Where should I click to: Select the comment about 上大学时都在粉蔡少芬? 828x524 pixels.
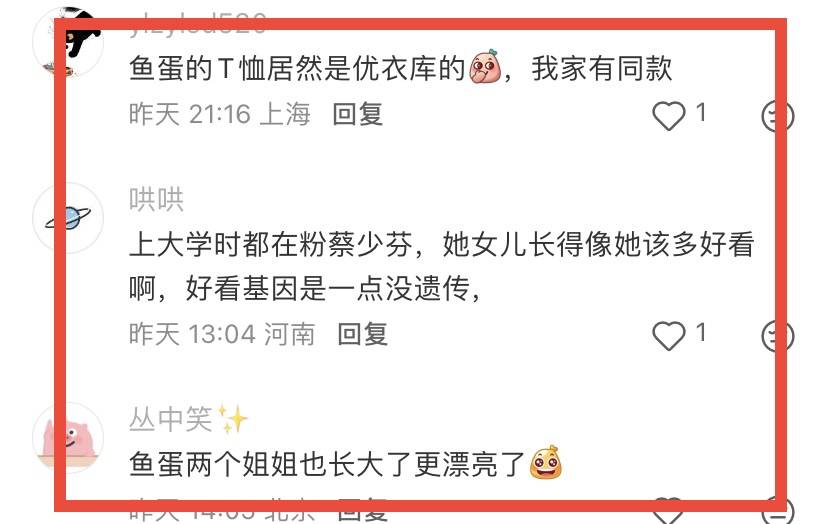click(441, 266)
